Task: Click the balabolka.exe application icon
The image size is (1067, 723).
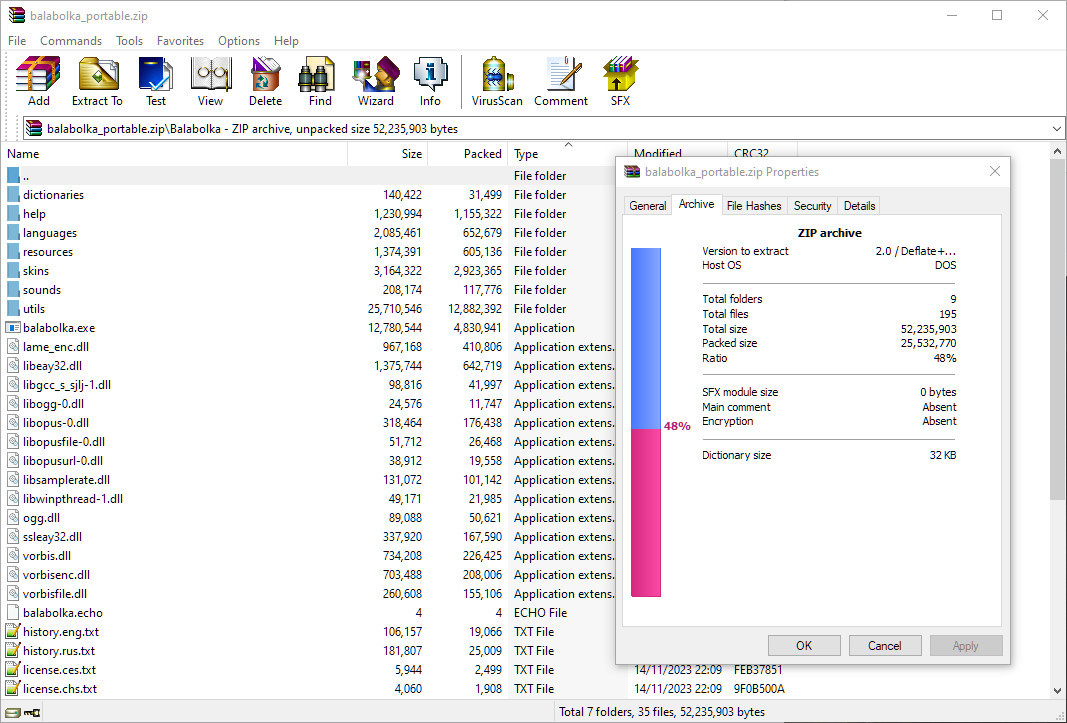Action: [13, 328]
